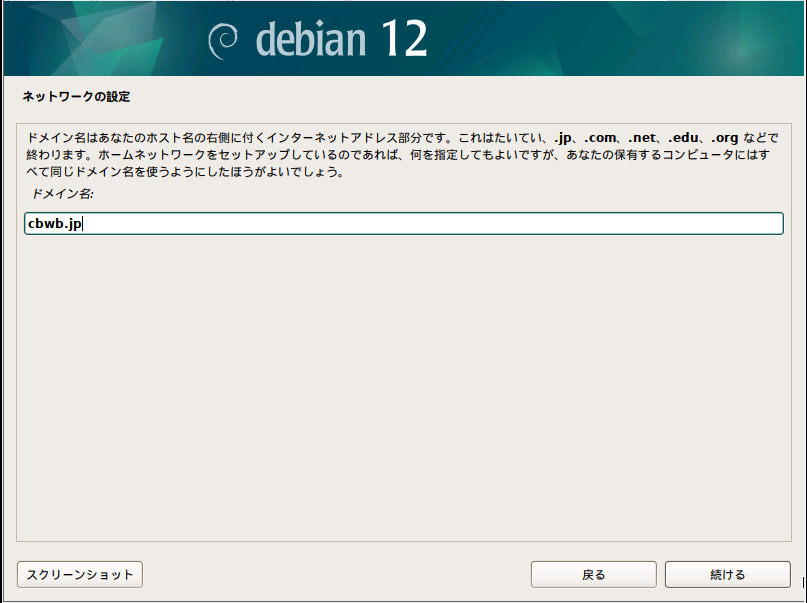The image size is (807, 603).
Task: Click the ドメイン名 input field
Action: 404,224
